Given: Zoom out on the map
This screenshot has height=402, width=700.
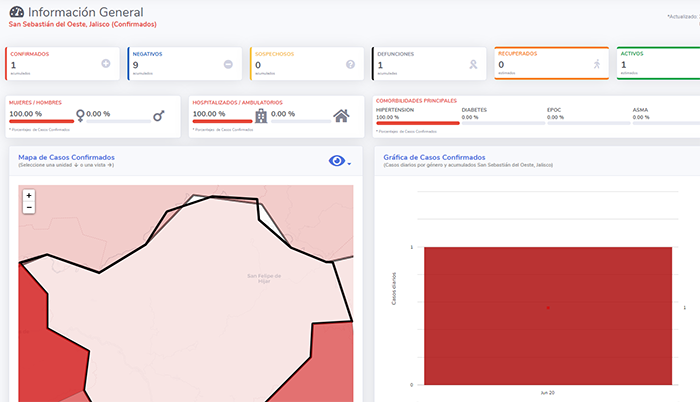Looking at the screenshot, I should [29, 207].
